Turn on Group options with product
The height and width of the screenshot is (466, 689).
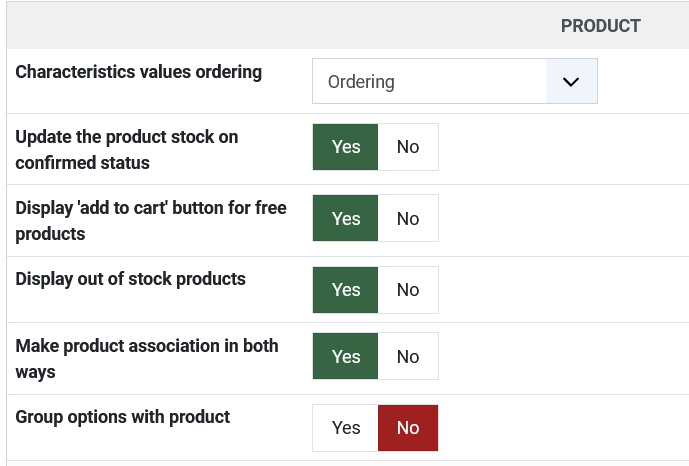tap(346, 428)
